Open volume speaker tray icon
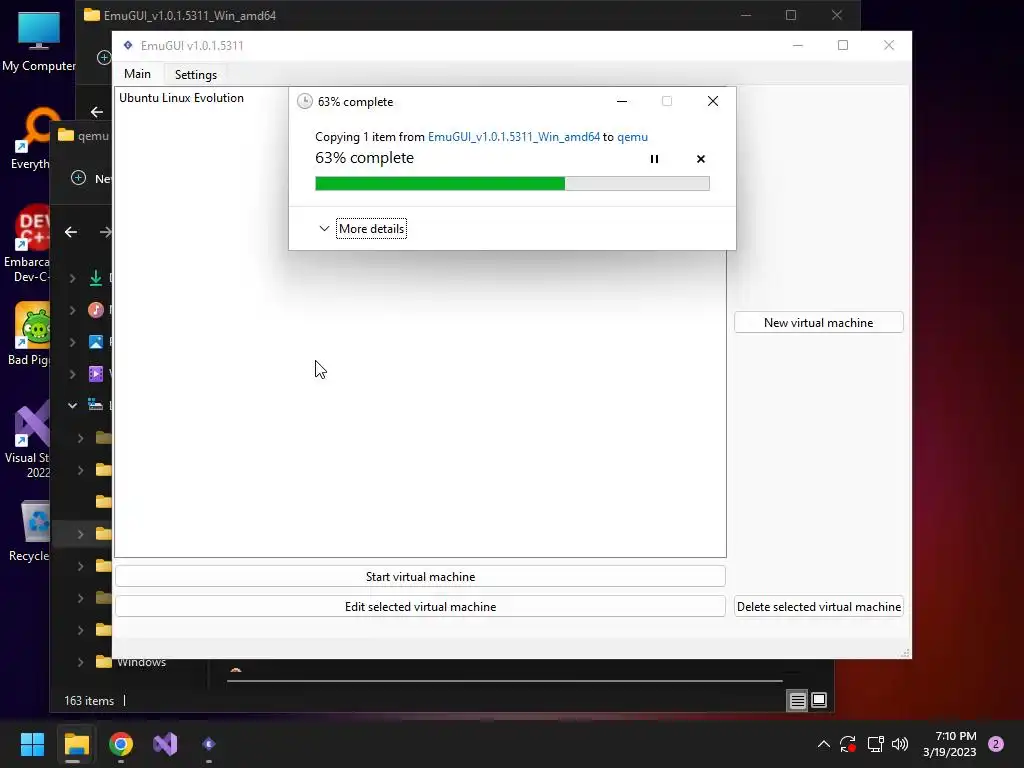 (x=900, y=744)
